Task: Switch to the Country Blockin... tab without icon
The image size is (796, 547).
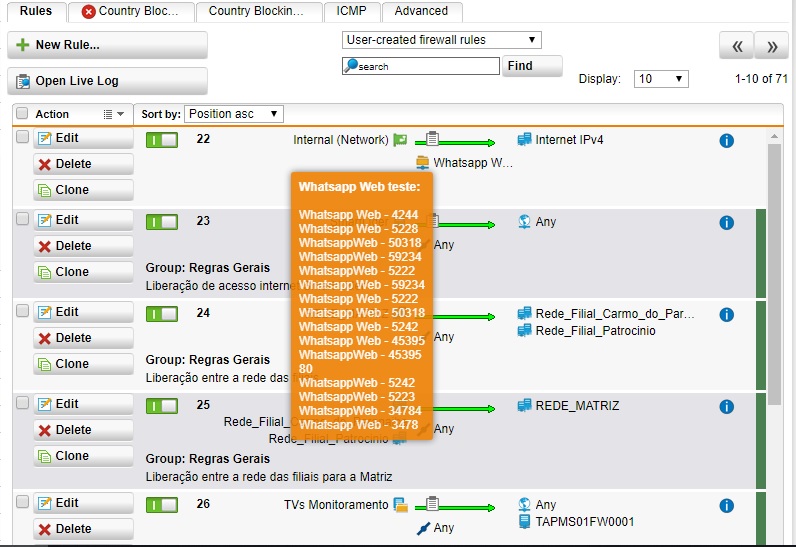Action: [259, 11]
